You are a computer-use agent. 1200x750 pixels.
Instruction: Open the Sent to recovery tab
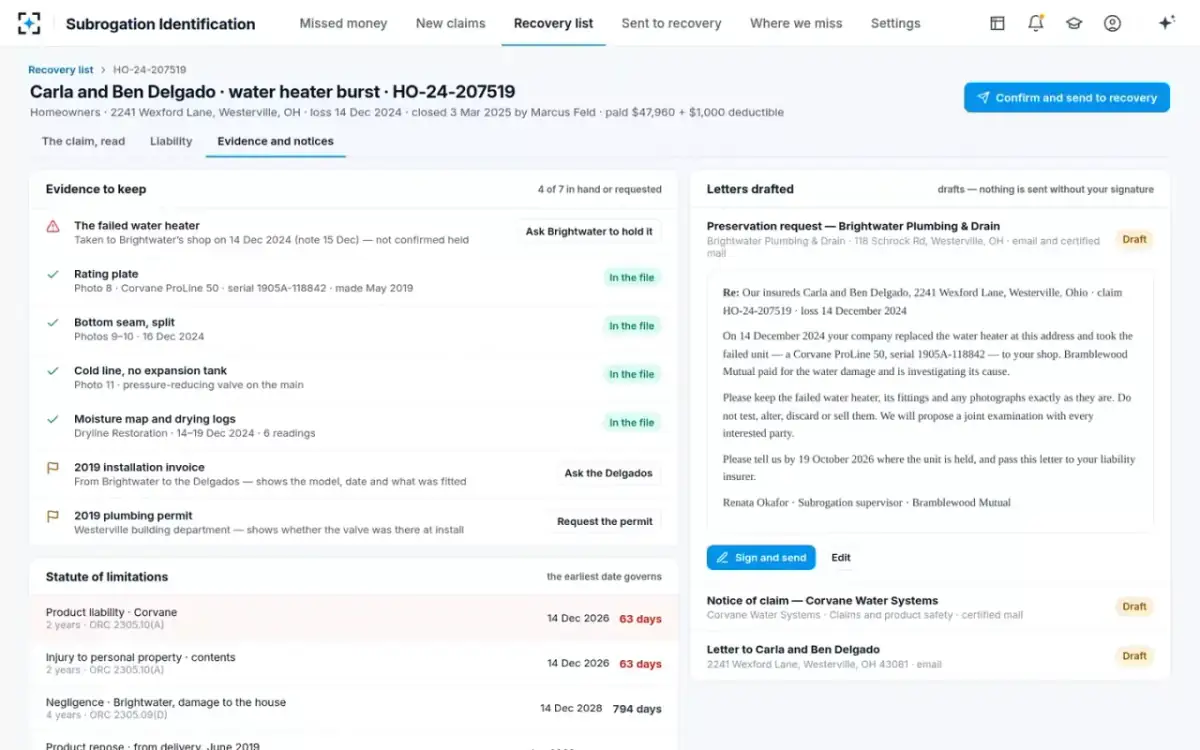(671, 23)
